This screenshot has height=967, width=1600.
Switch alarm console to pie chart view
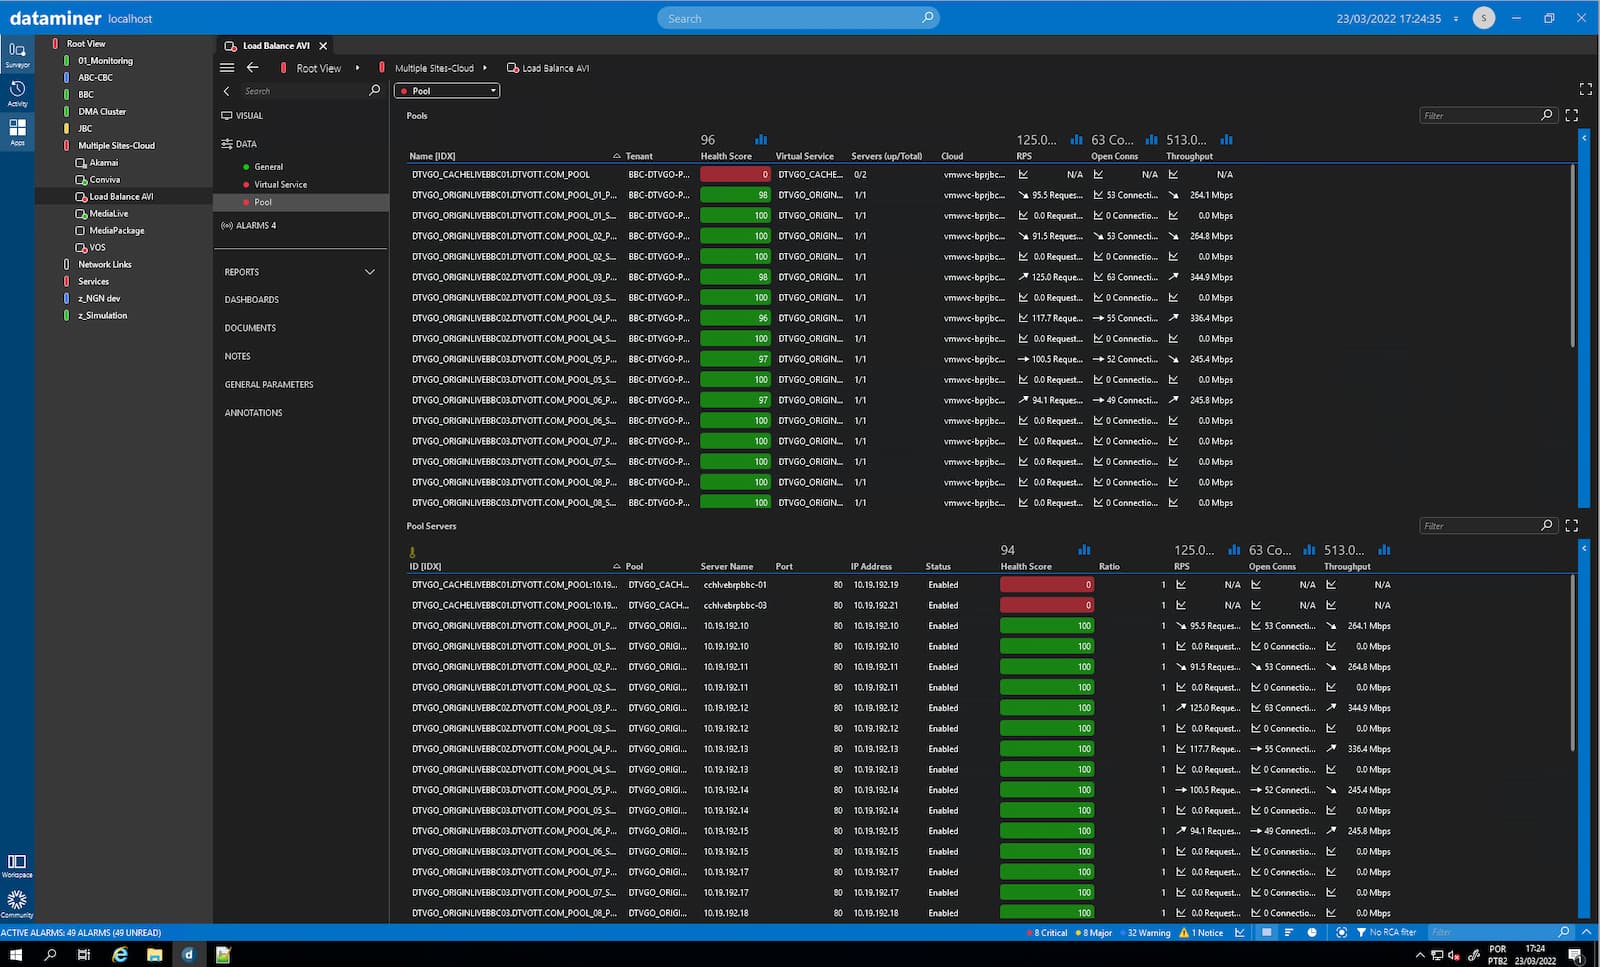(x=1312, y=932)
